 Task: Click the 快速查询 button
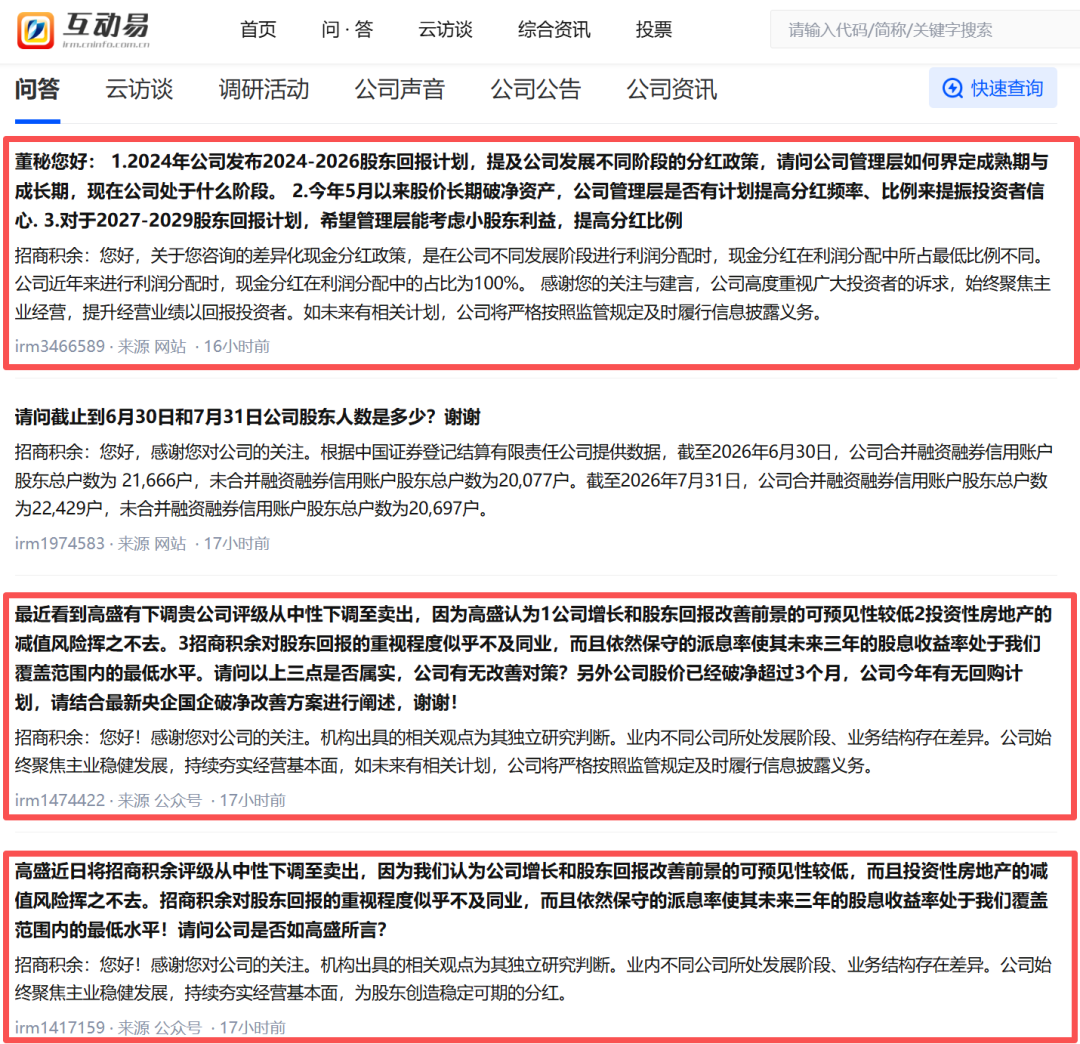point(993,88)
